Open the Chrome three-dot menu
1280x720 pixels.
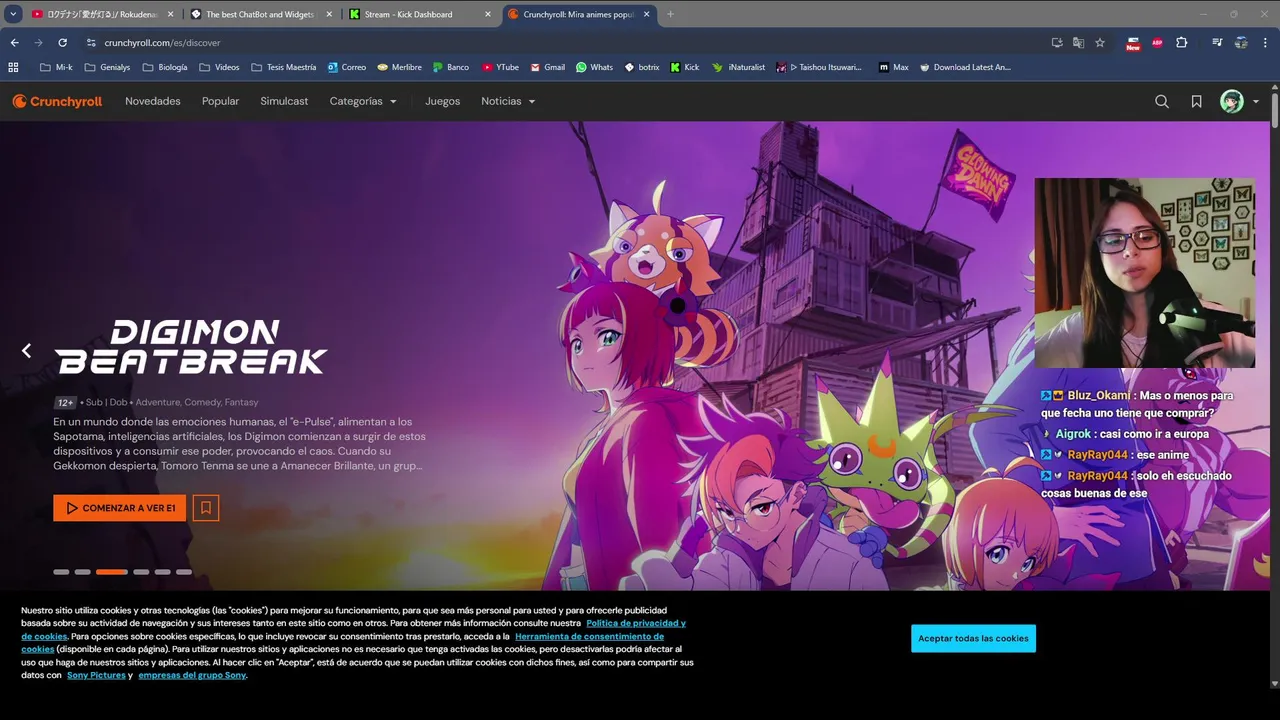1266,43
